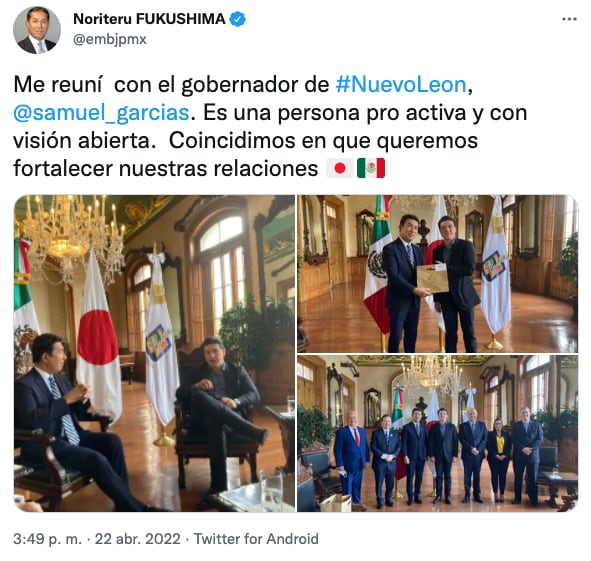Screen dimensions: 591x561
Task: Click the white state flag in top-right photo
Action: coord(496,268)
